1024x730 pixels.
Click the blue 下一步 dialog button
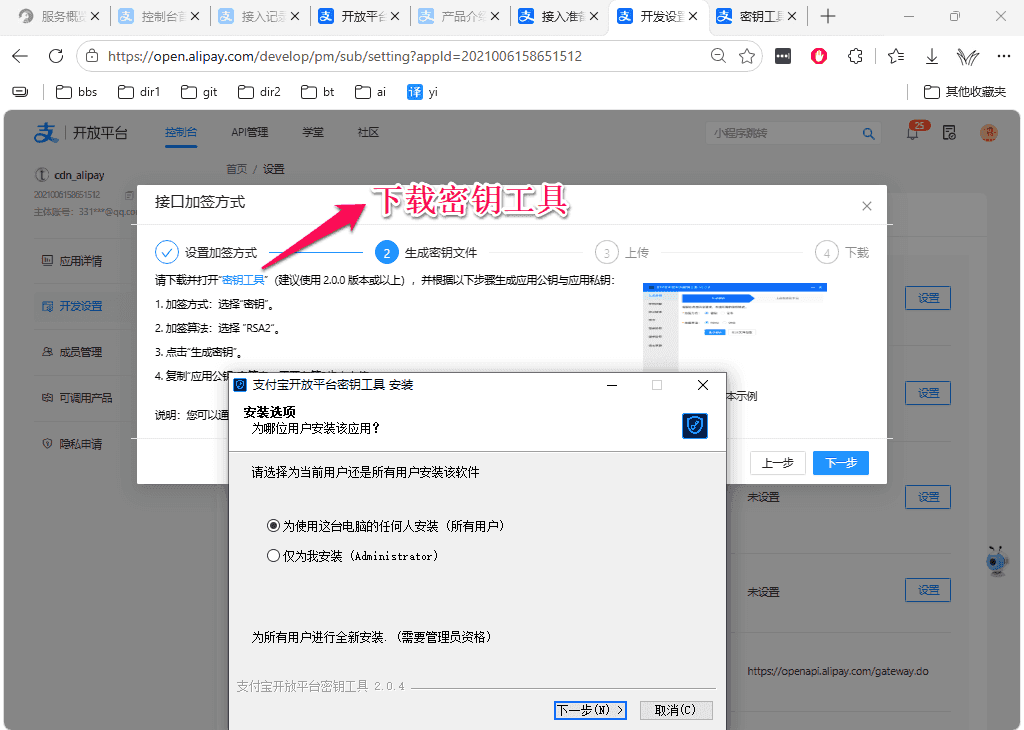click(x=840, y=463)
